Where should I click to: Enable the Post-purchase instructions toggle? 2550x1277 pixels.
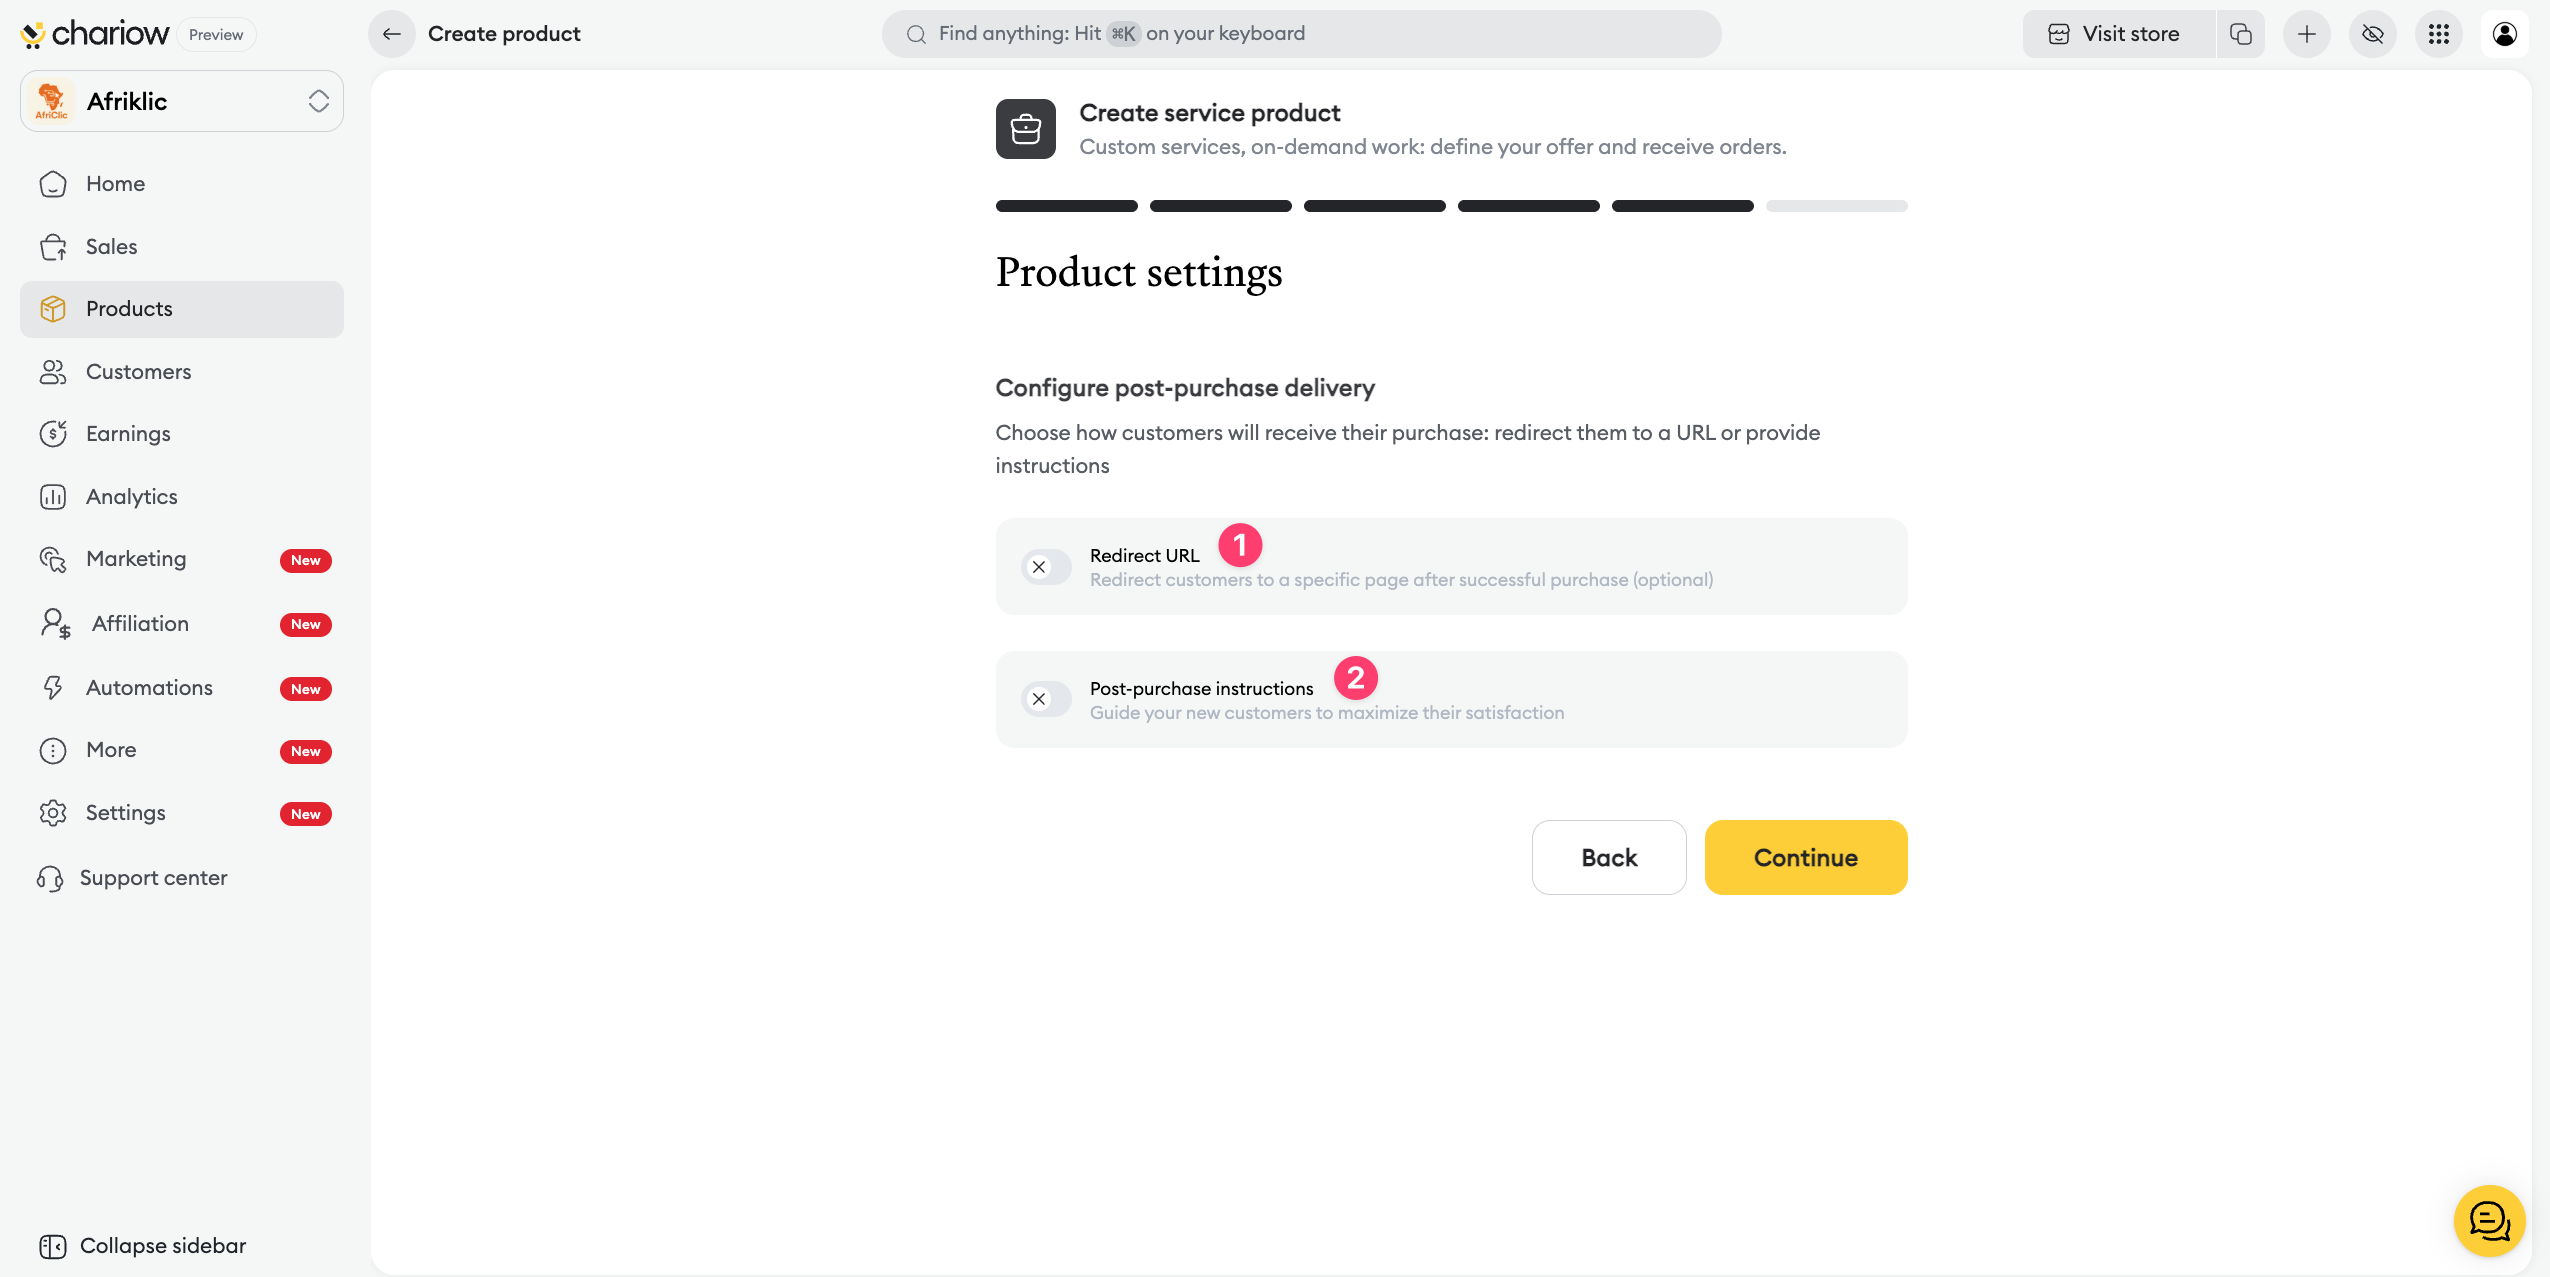tap(1046, 700)
